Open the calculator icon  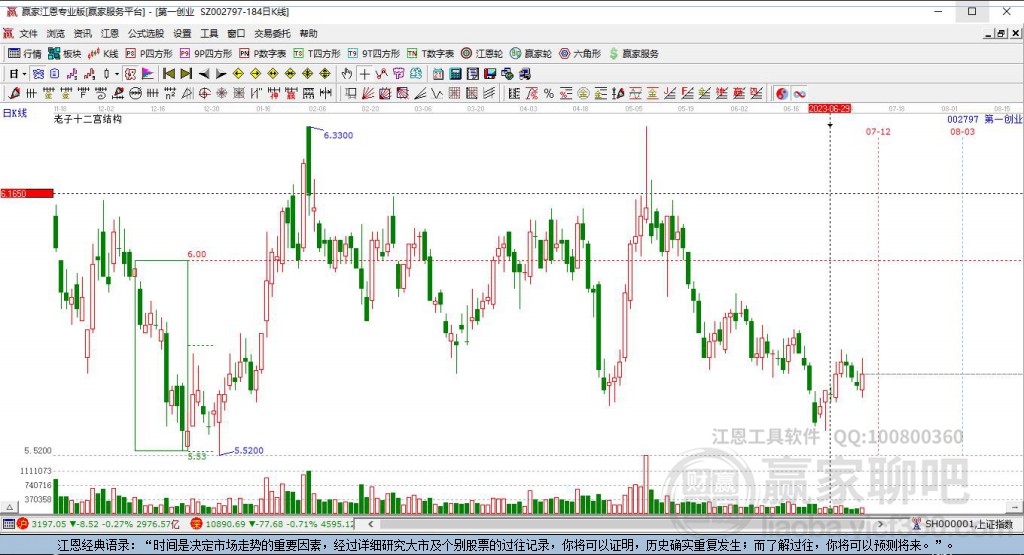coord(456,74)
